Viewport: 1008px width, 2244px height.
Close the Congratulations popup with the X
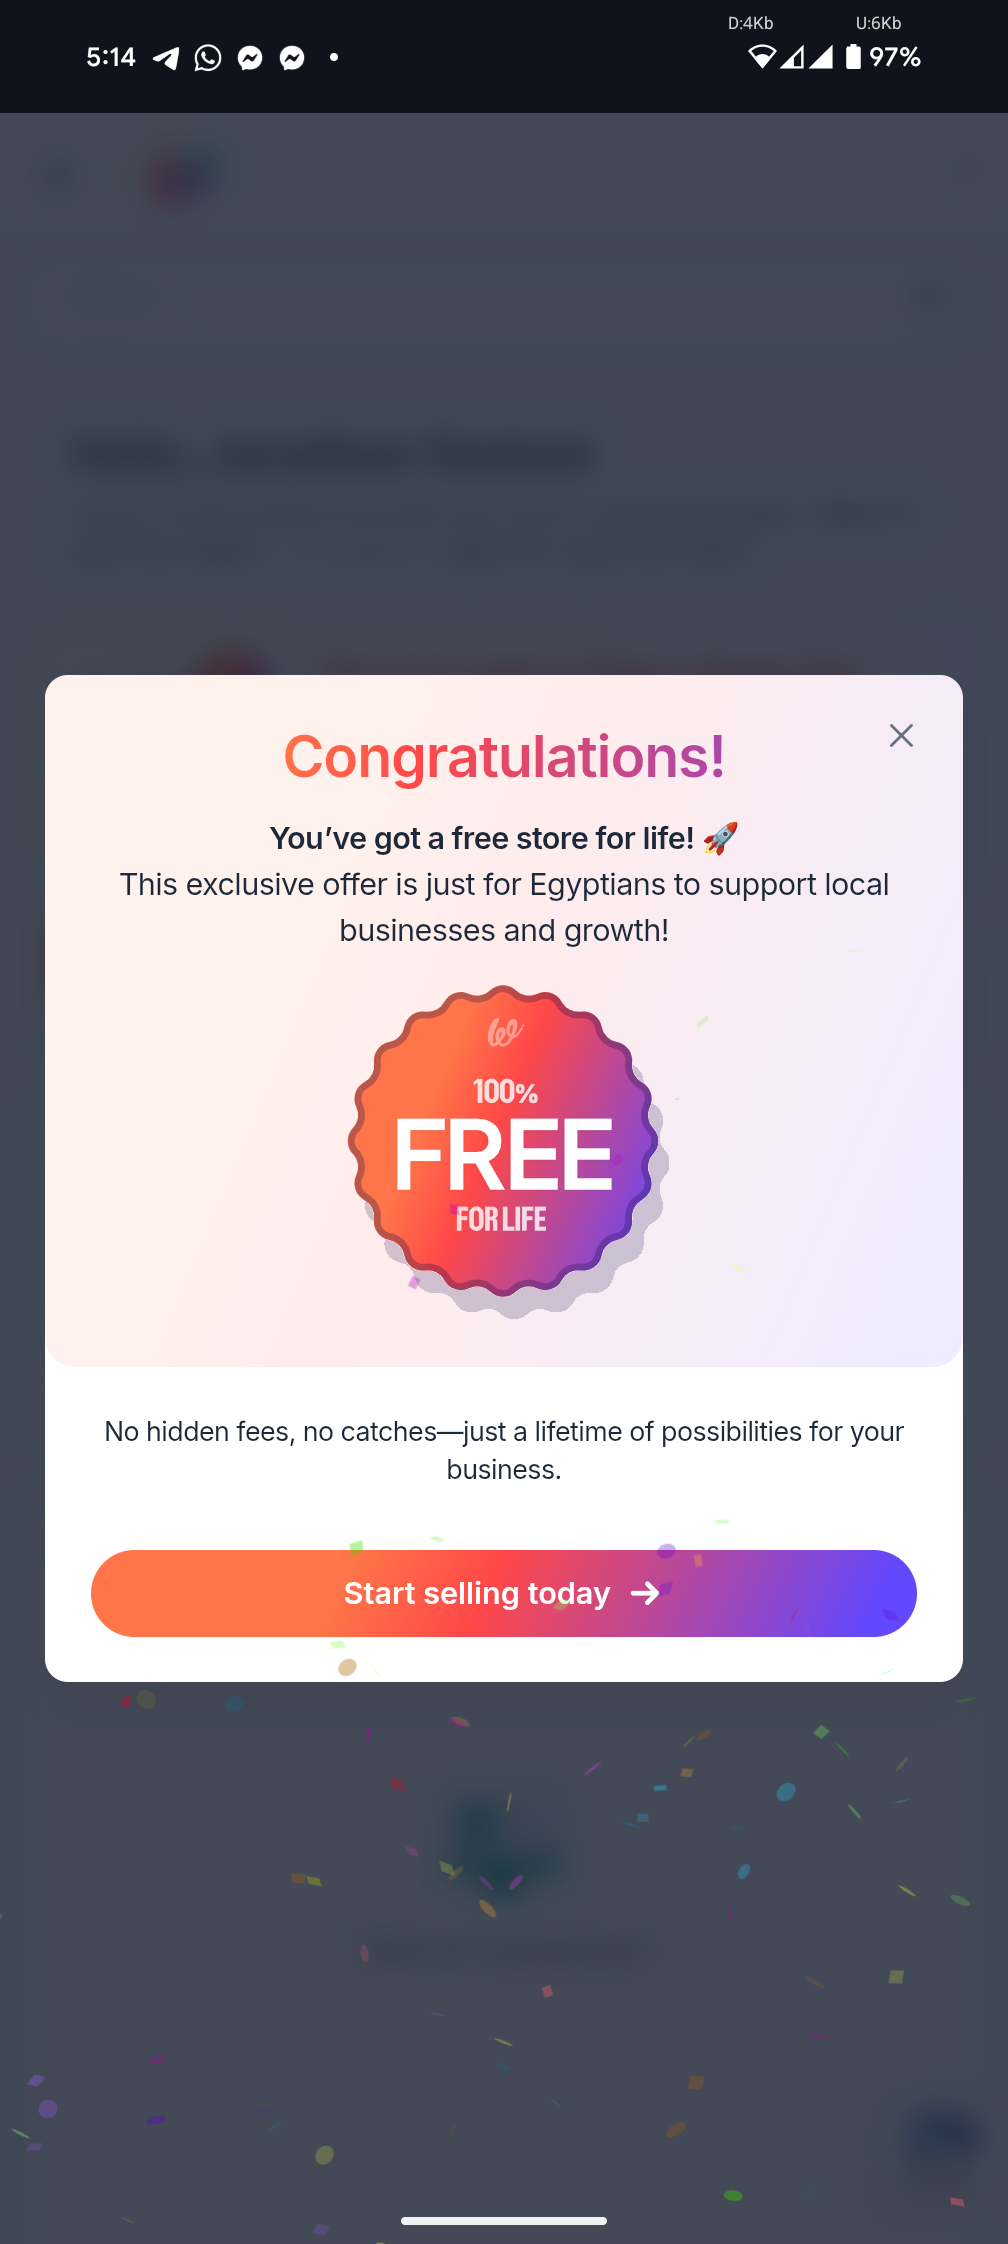(x=901, y=736)
